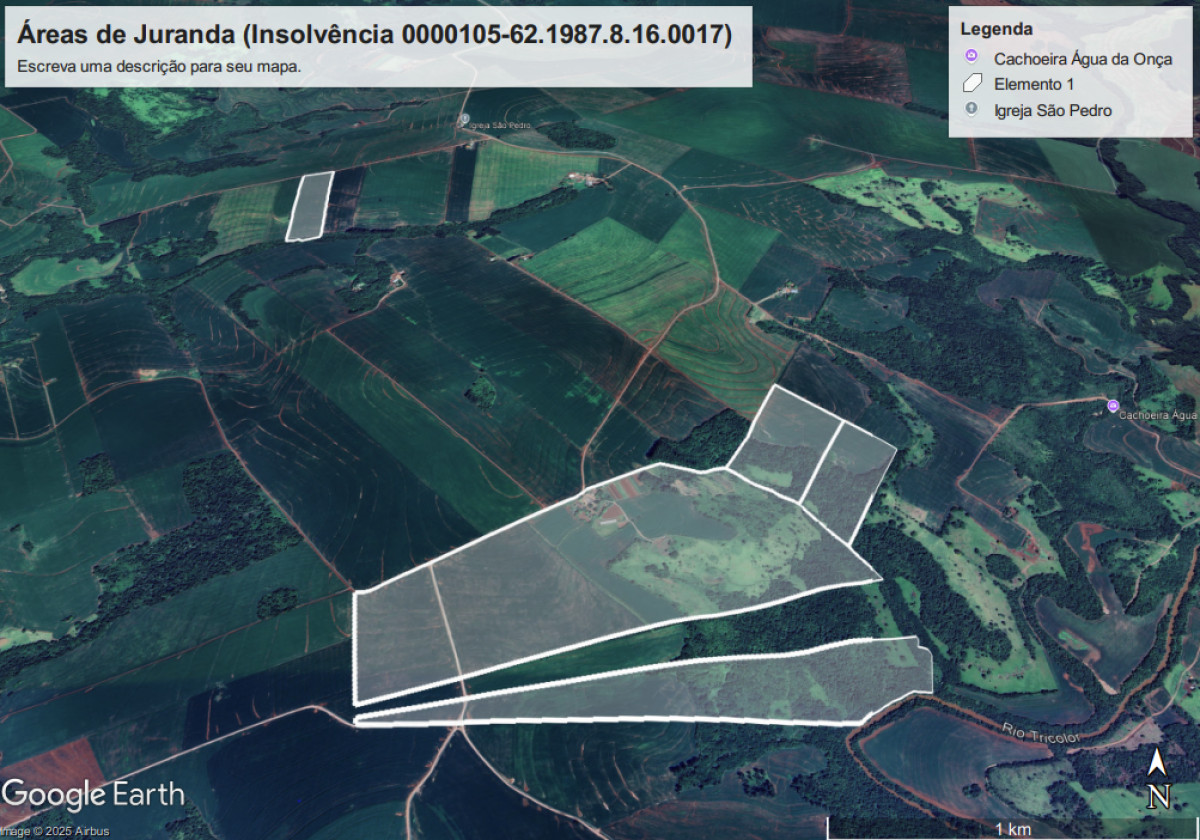Click the purple Cachoeira icon in the legend
The image size is (1200, 840).
(970, 59)
